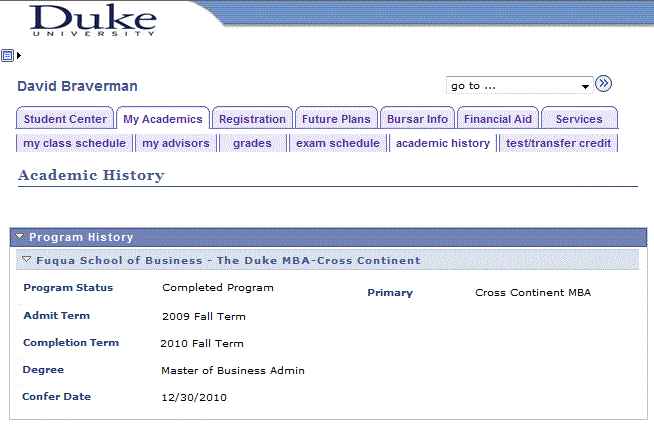The height and width of the screenshot is (424, 654).
Task: Open the Bursar Info tab
Action: pyautogui.click(x=417, y=119)
